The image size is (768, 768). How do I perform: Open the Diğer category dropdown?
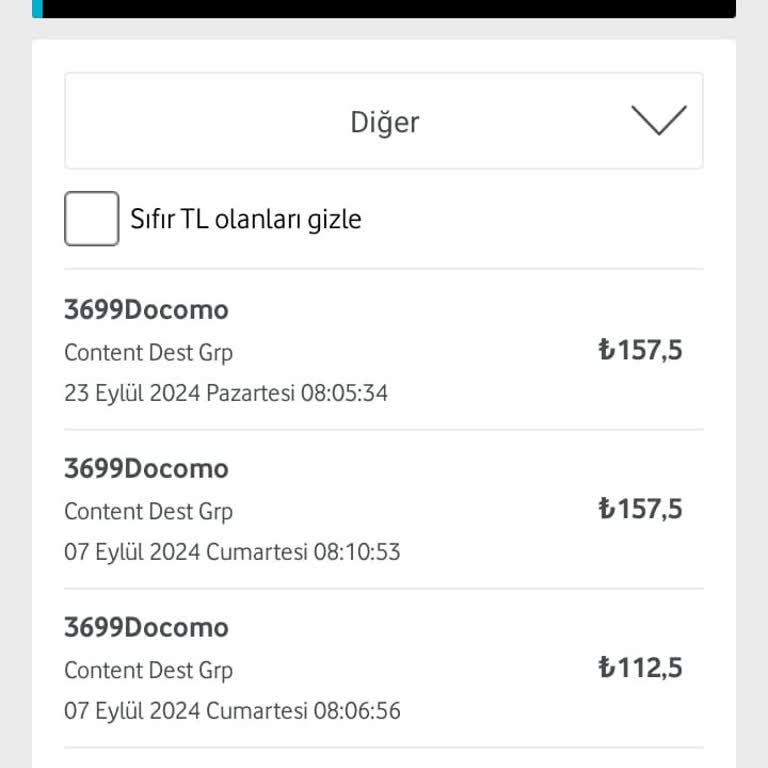(384, 121)
